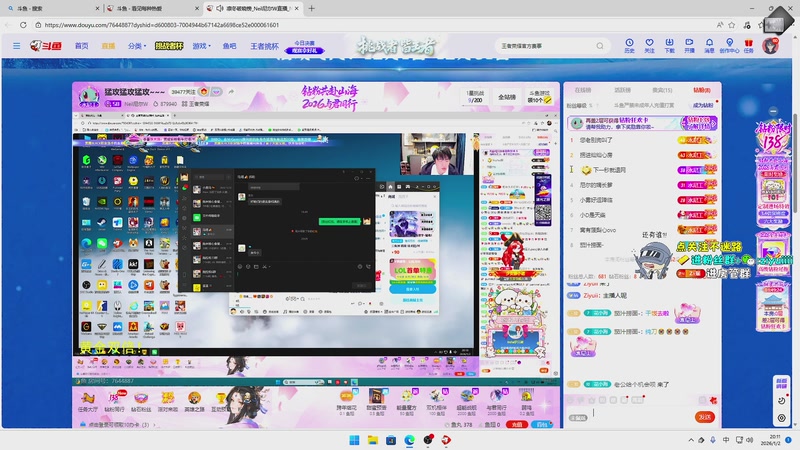Expand the 分类 dropdown menu
The image size is (800, 450).
pyautogui.click(x=137, y=46)
